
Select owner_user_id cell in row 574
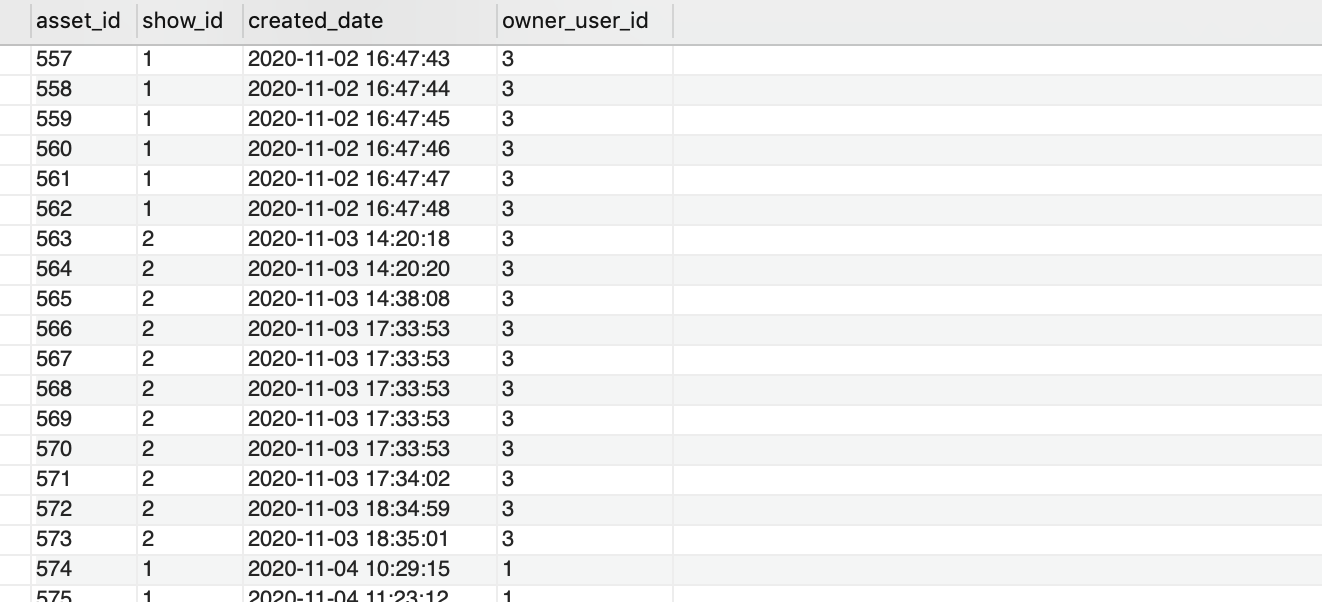click(x=508, y=569)
